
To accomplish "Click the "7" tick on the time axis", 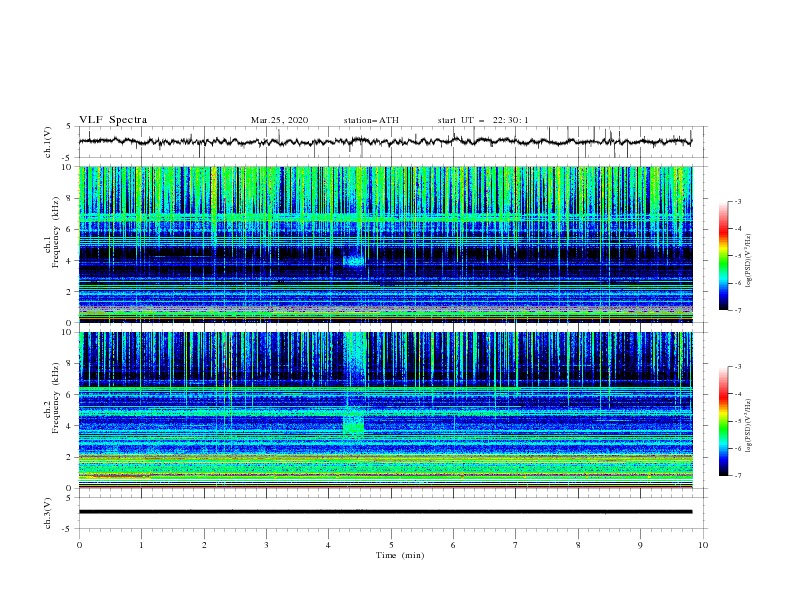I will 516,545.
